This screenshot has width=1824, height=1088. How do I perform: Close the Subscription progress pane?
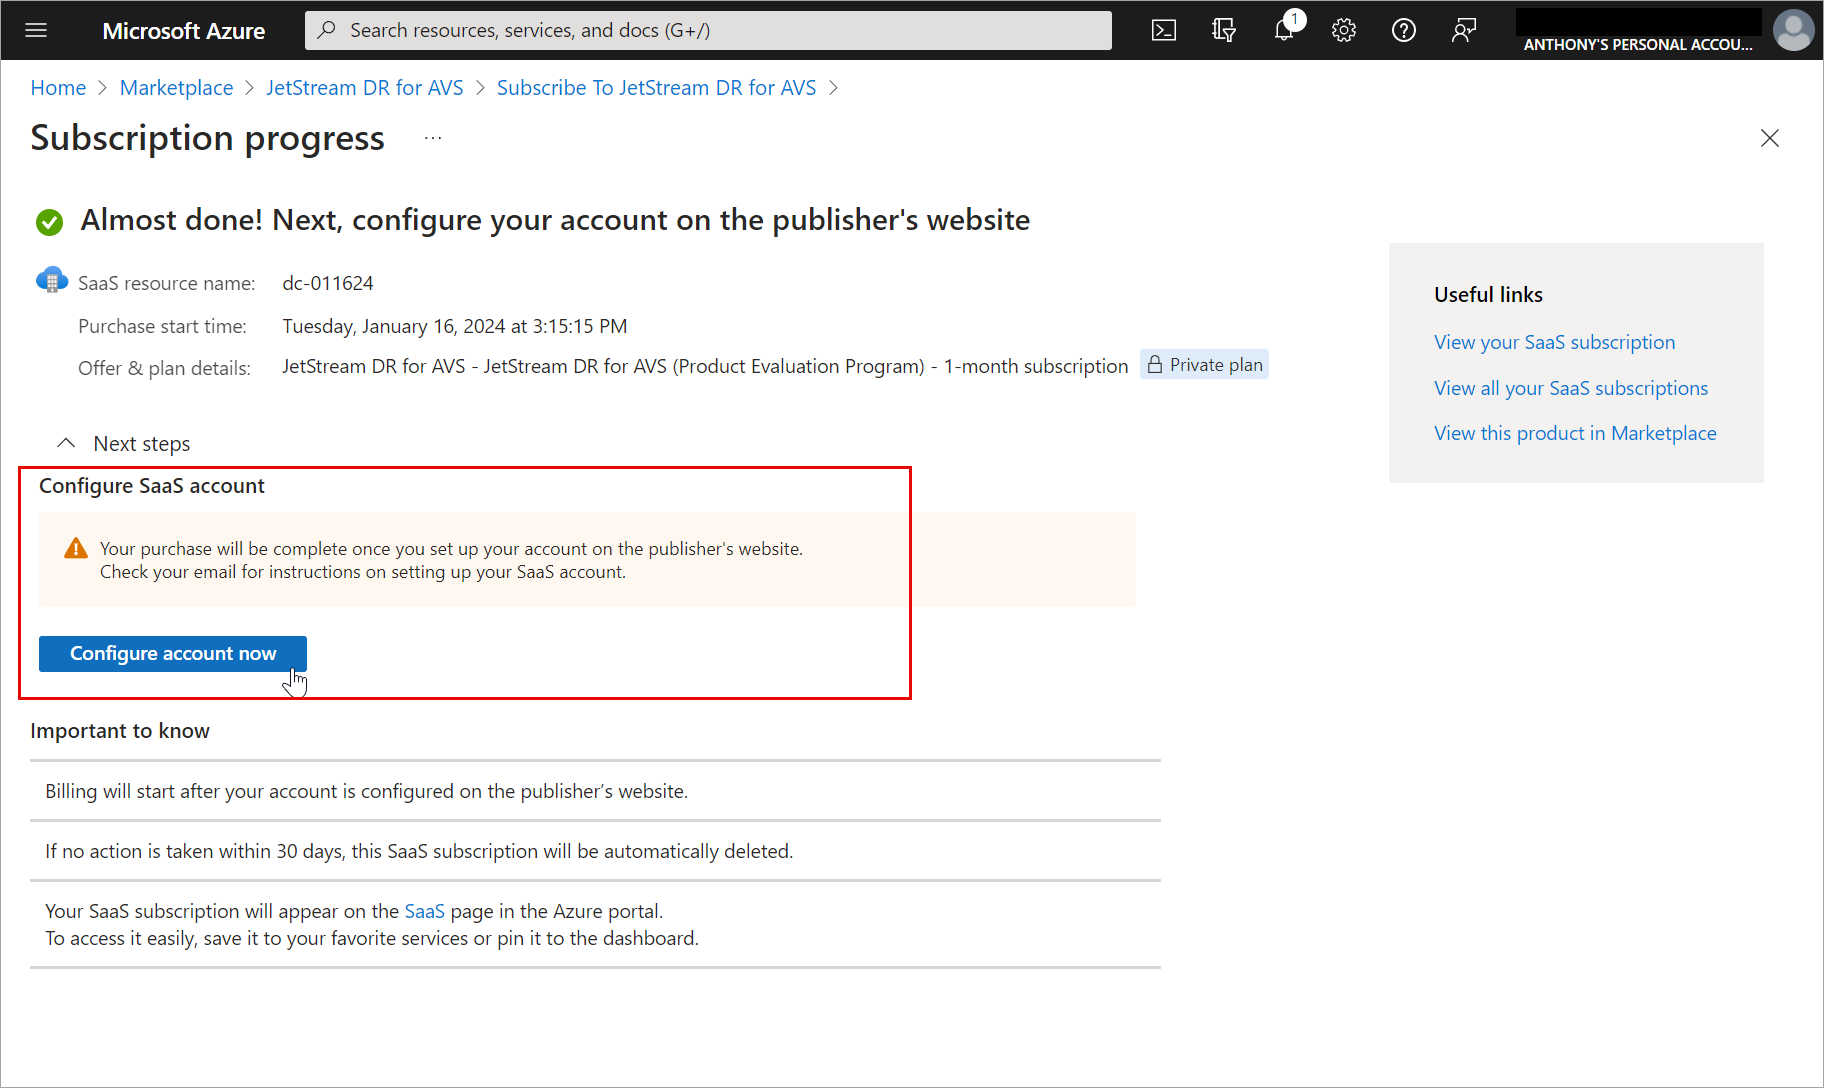pyautogui.click(x=1769, y=138)
